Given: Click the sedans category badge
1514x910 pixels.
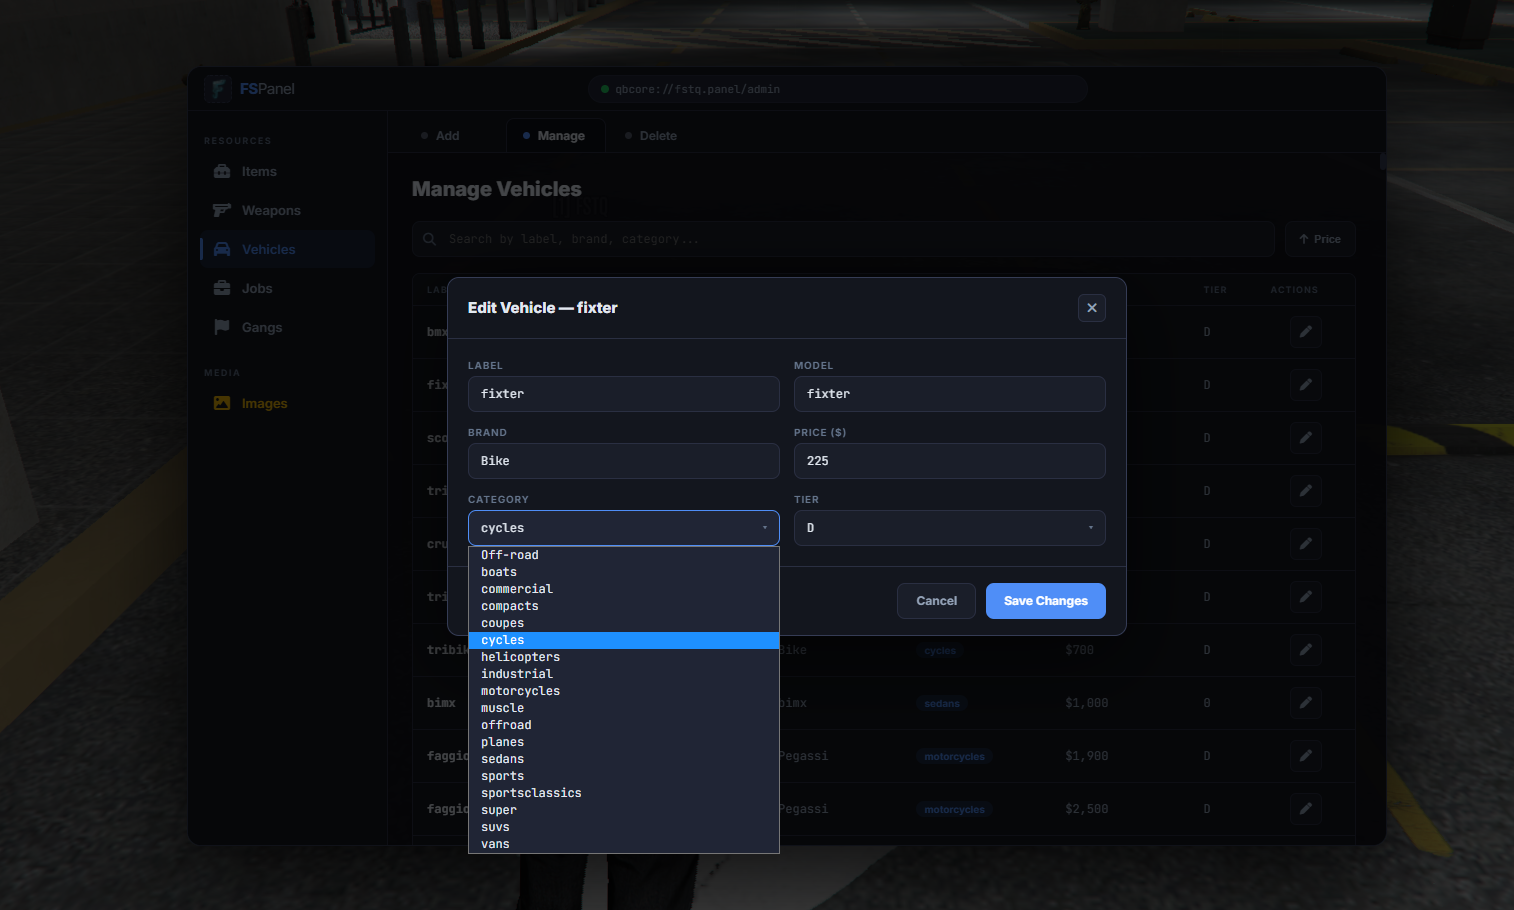Looking at the screenshot, I should point(942,704).
